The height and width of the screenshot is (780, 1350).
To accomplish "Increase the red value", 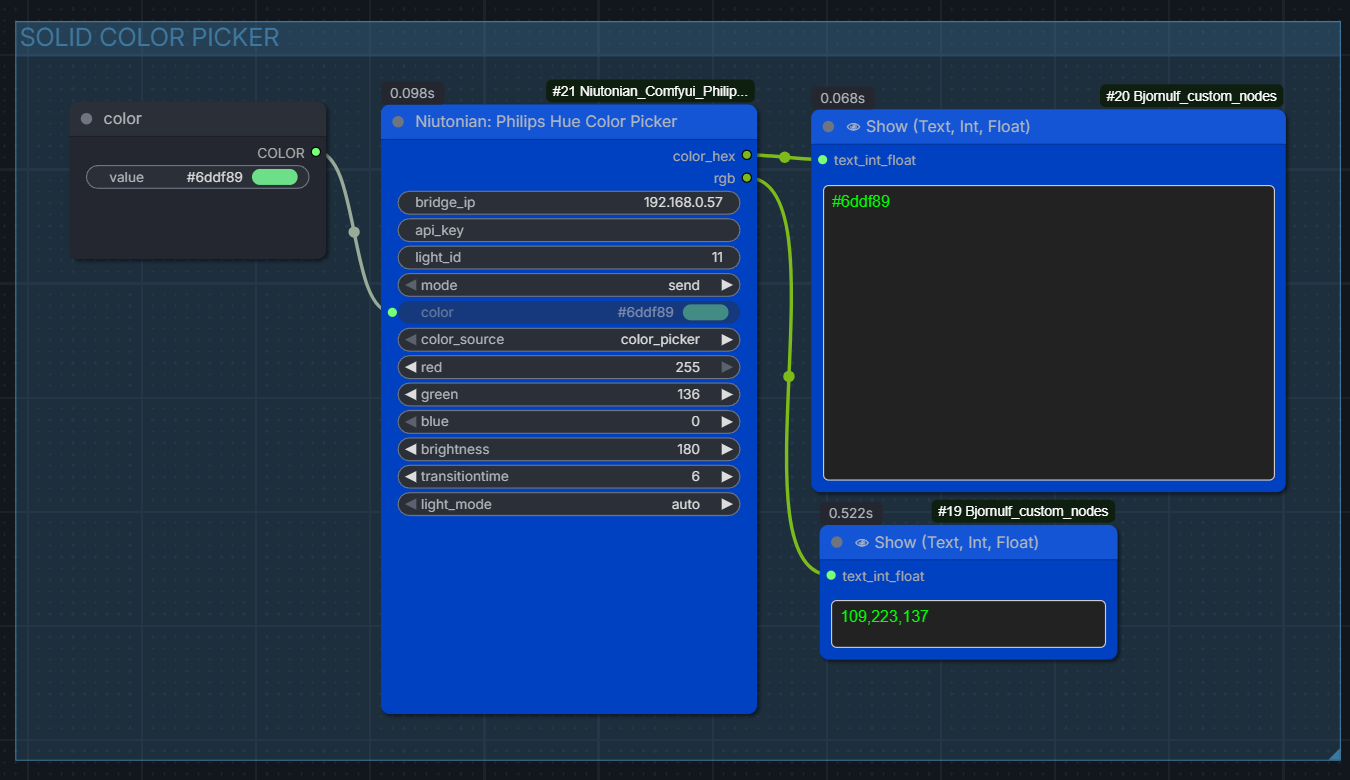I will [x=727, y=367].
